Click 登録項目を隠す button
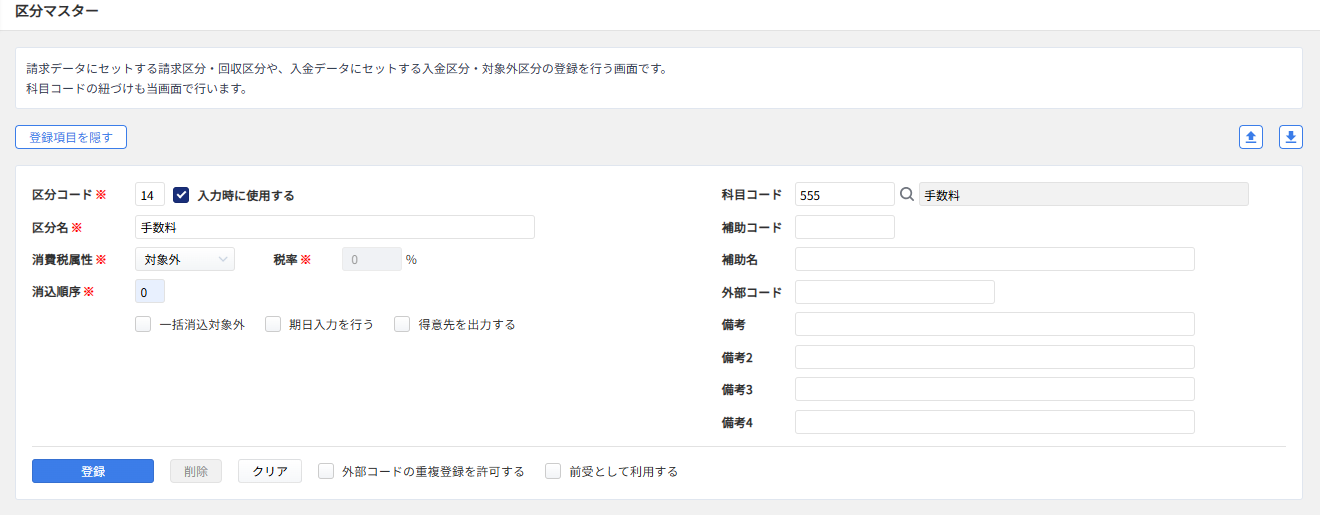 pyautogui.click(x=71, y=137)
